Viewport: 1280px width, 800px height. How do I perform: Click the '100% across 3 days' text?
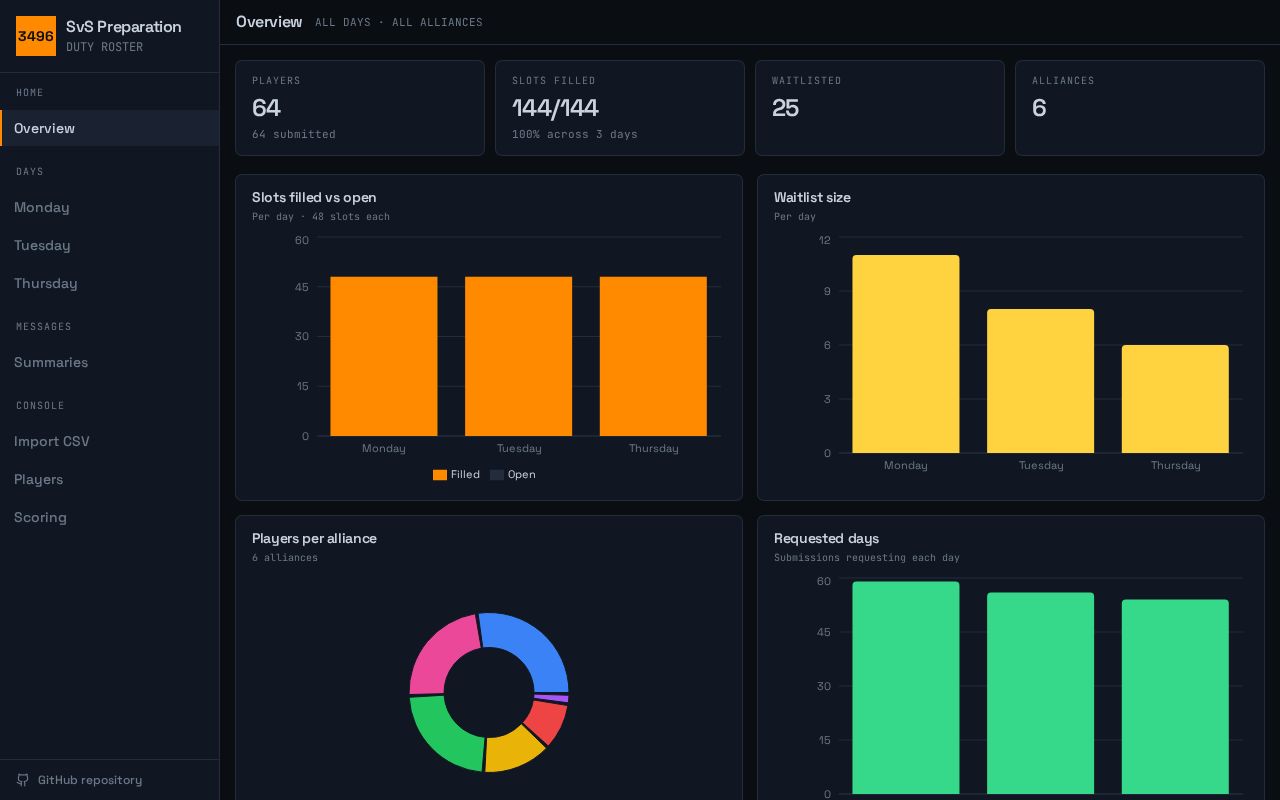click(x=575, y=134)
